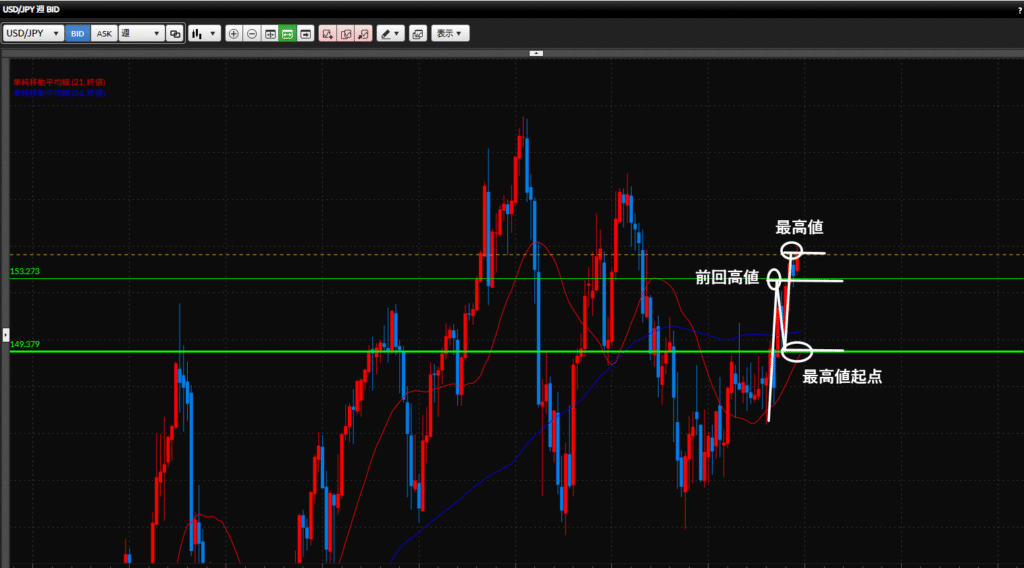Image resolution: width=1024 pixels, height=568 pixels.
Task: Open the 表示 display menu
Action: tap(450, 33)
